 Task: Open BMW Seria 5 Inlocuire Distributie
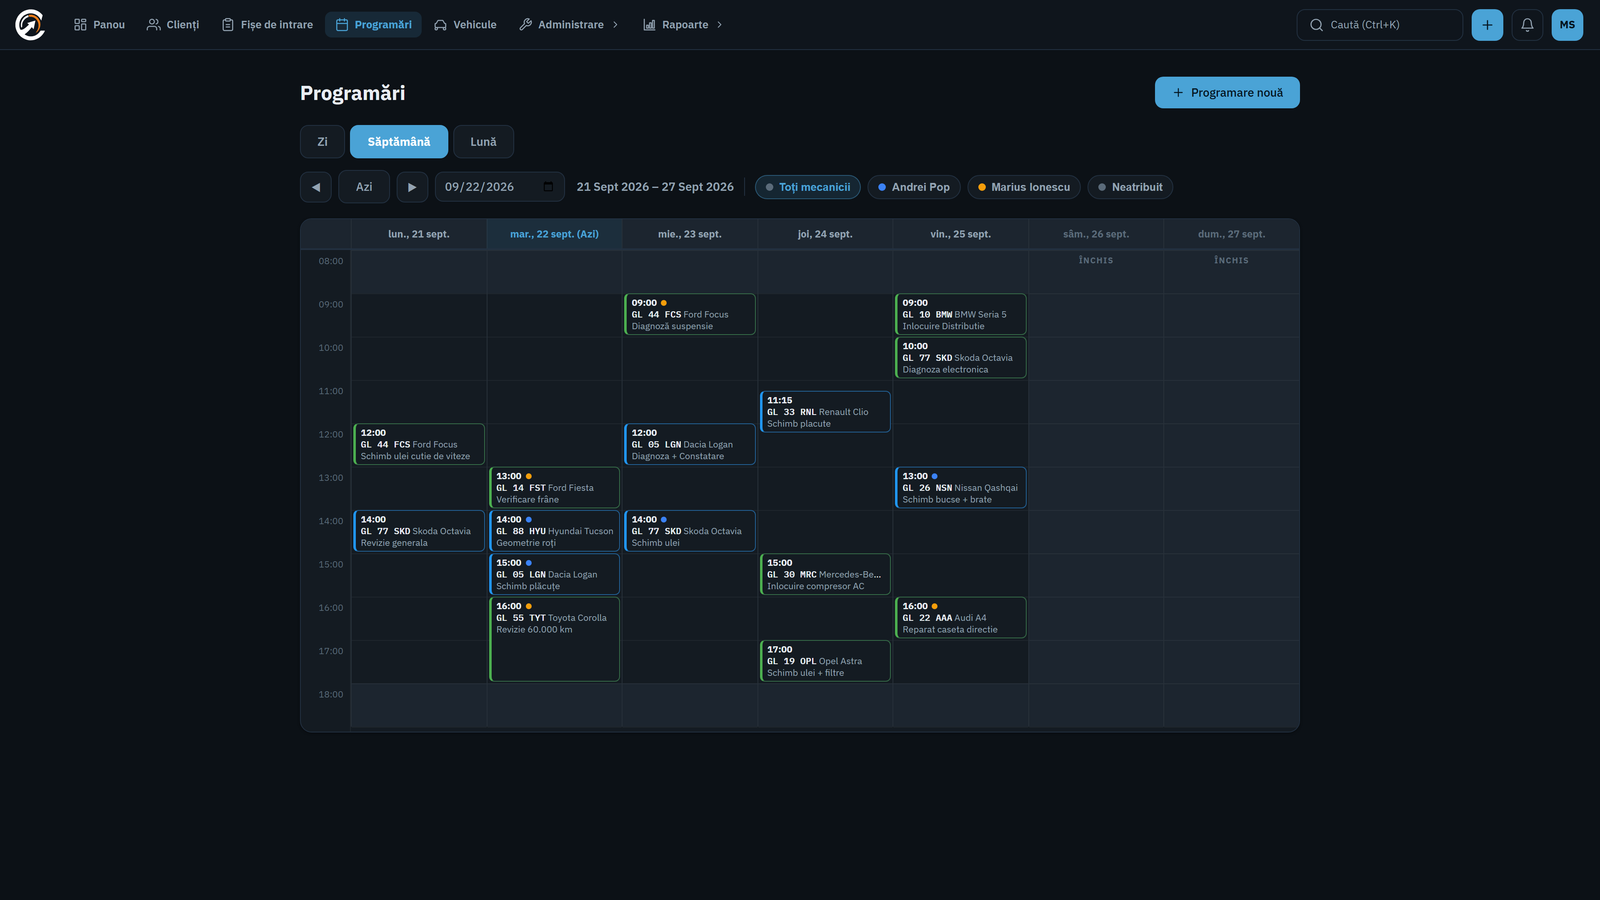click(961, 314)
